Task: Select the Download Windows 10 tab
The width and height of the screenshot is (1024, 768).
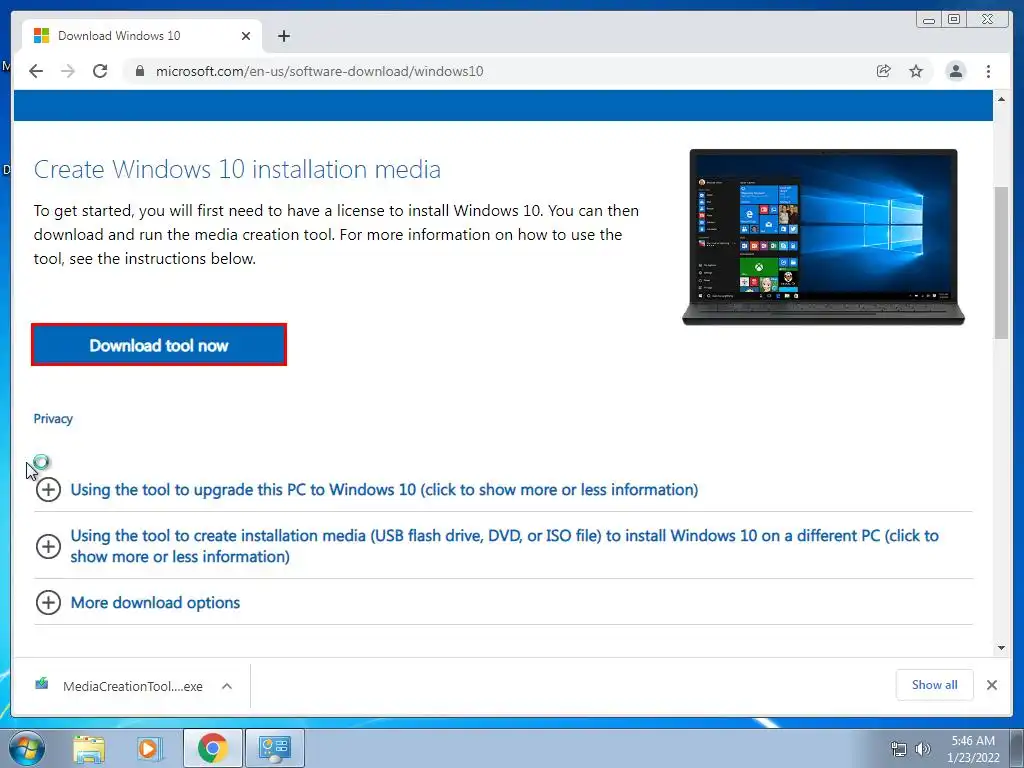Action: point(142,36)
